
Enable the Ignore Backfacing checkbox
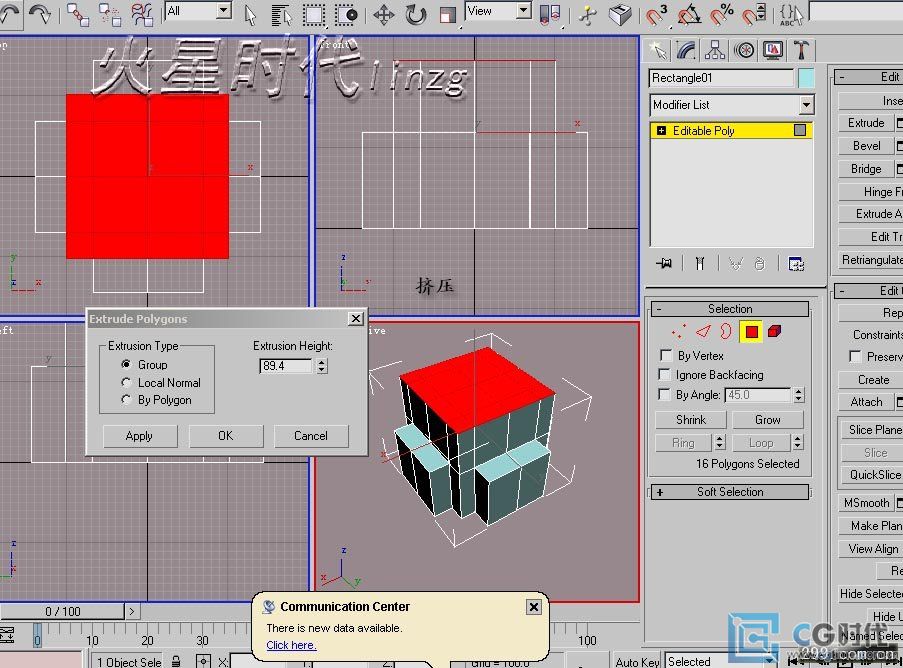[666, 375]
